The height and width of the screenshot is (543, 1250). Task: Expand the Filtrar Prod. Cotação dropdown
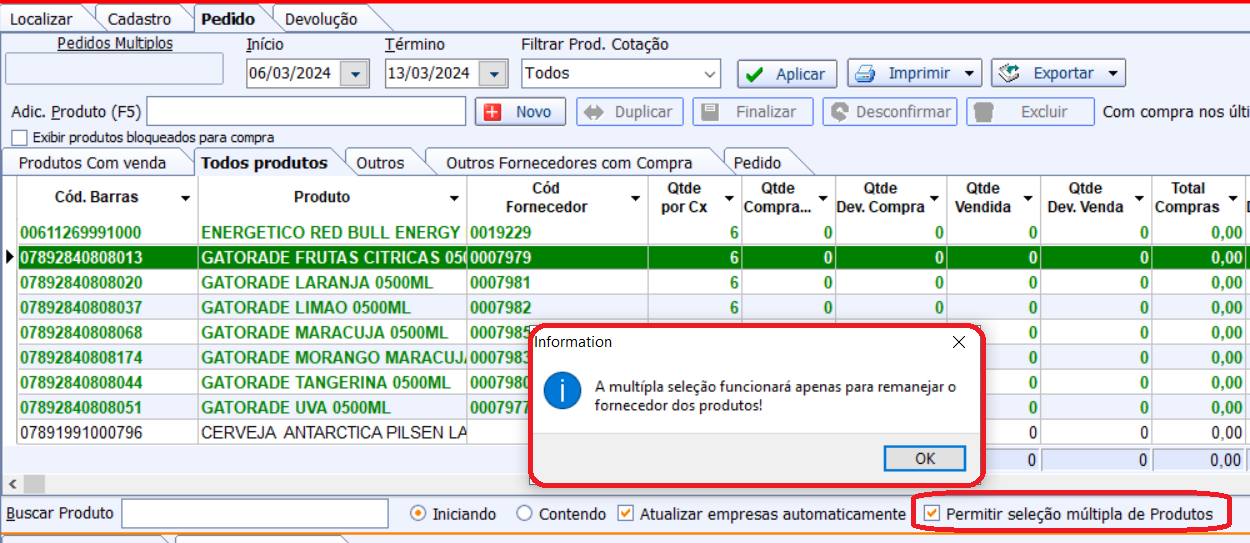coord(710,73)
